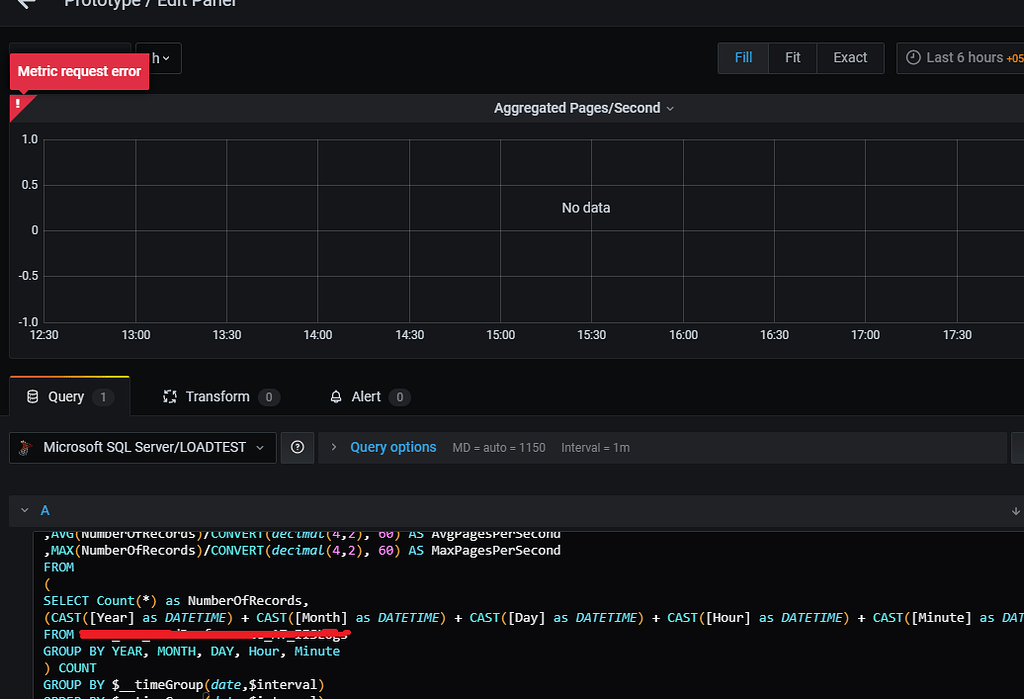Click the down arrow on query row A

[1016, 510]
